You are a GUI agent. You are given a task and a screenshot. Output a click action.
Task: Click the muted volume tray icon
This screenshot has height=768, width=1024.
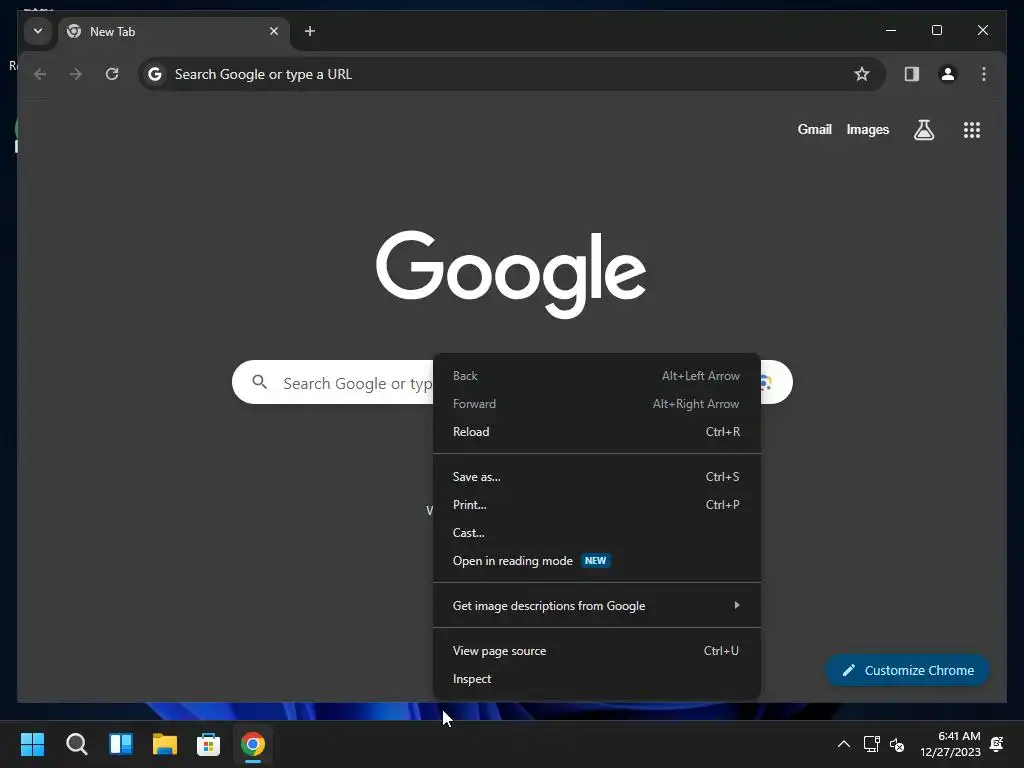click(897, 744)
